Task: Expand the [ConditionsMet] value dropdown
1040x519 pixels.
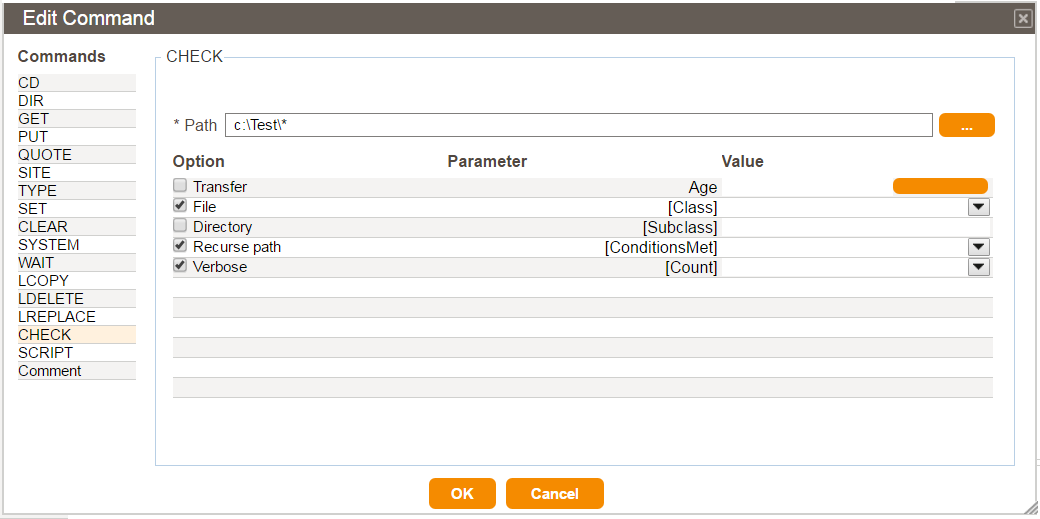Action: click(x=979, y=248)
